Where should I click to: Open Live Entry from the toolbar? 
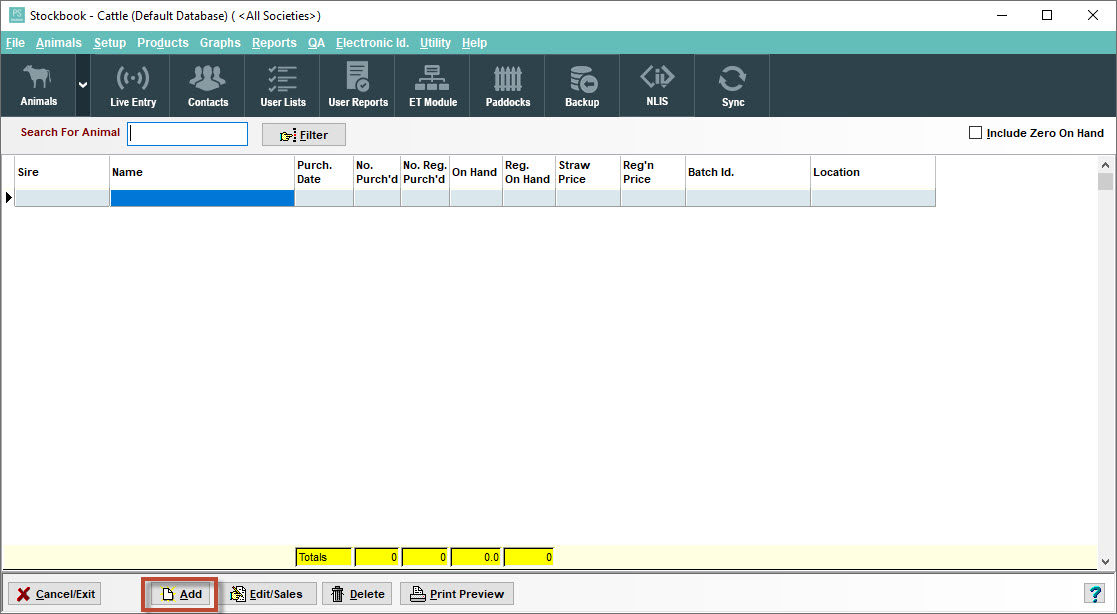133,85
